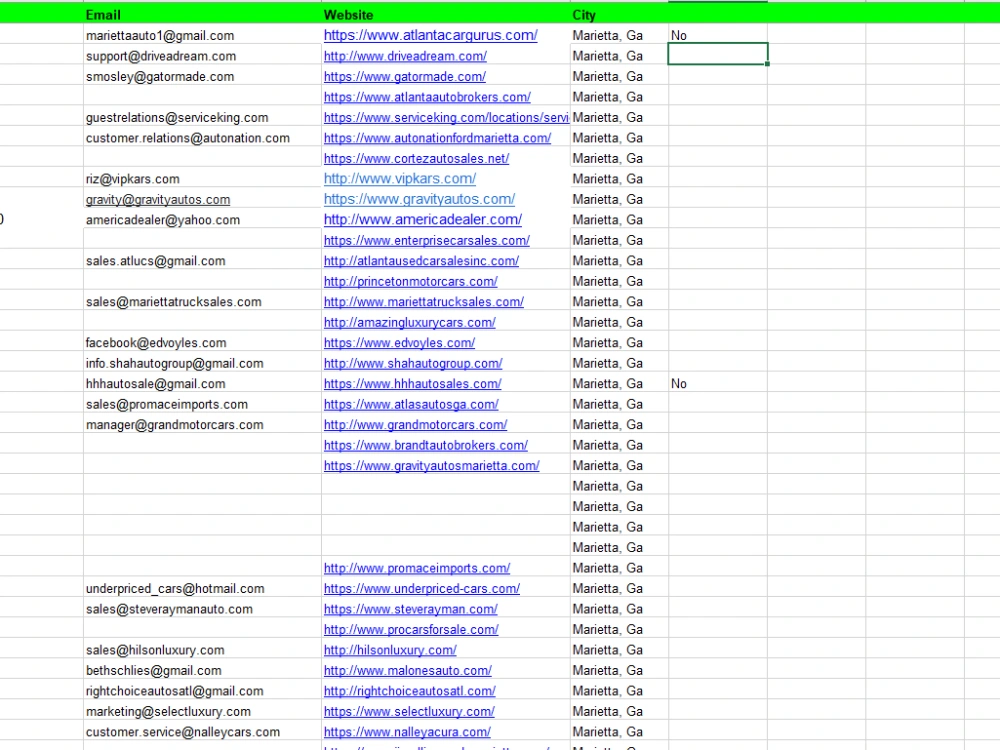Open the amazingluxurycars.com link
The width and height of the screenshot is (1000, 750).
[409, 322]
